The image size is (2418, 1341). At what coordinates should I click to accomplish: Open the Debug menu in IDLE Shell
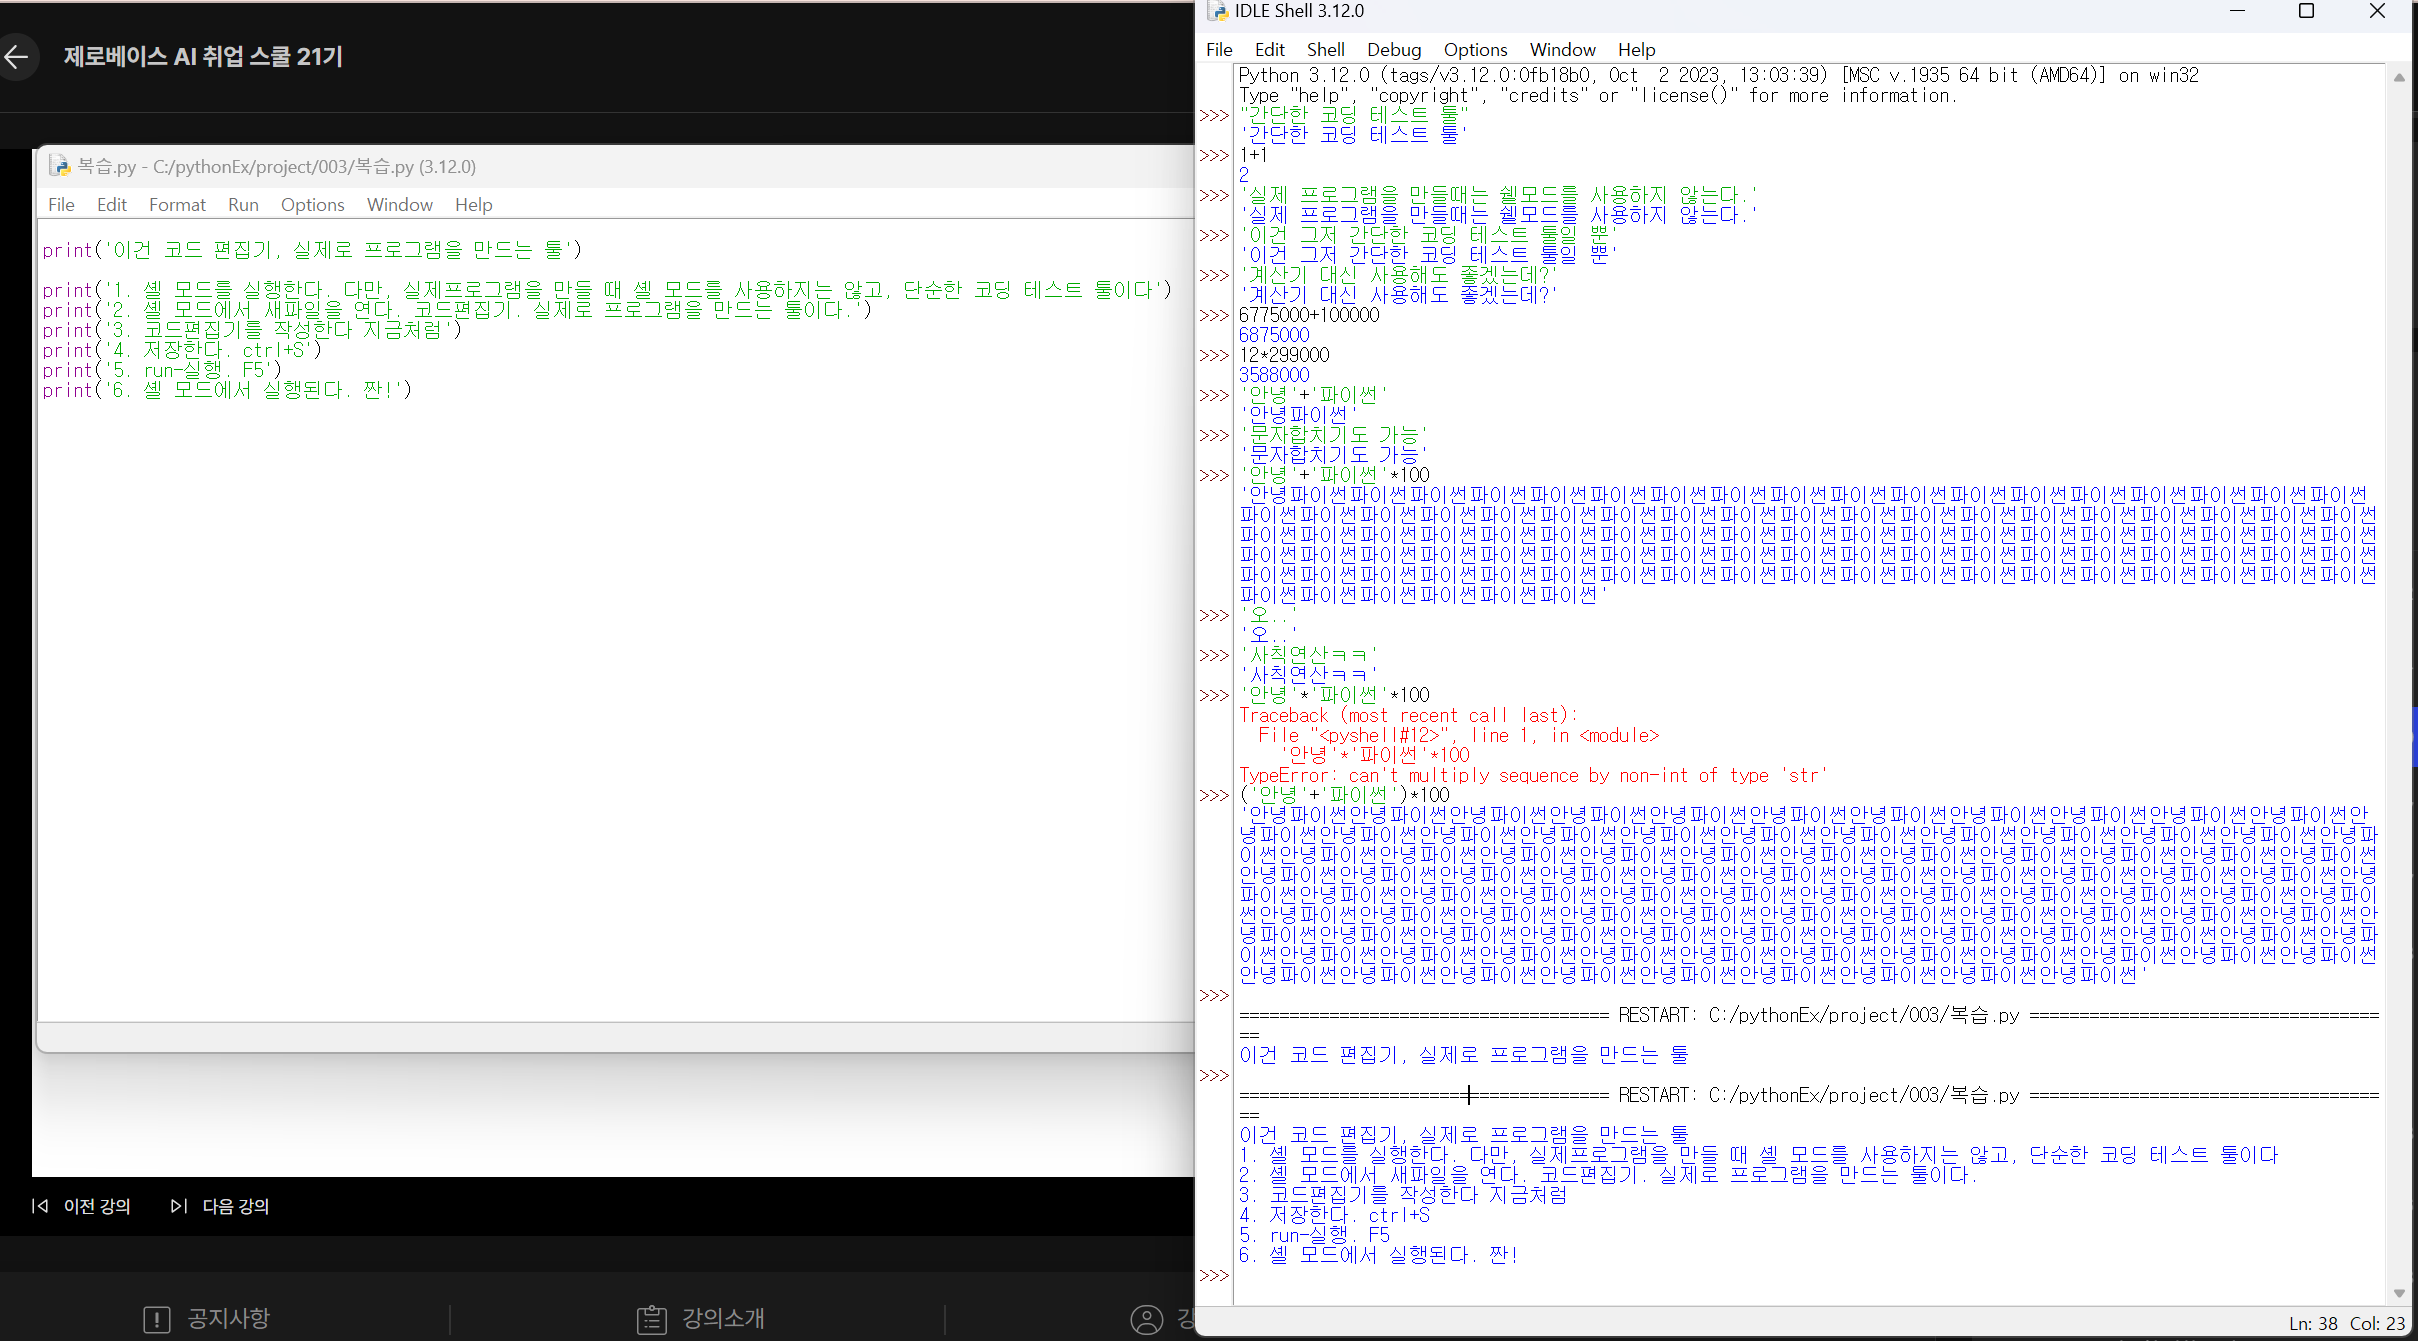coord(1393,50)
